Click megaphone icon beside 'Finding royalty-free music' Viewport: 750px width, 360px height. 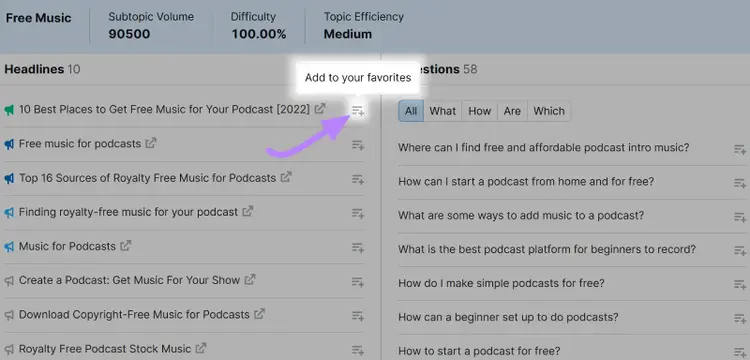coord(9,213)
